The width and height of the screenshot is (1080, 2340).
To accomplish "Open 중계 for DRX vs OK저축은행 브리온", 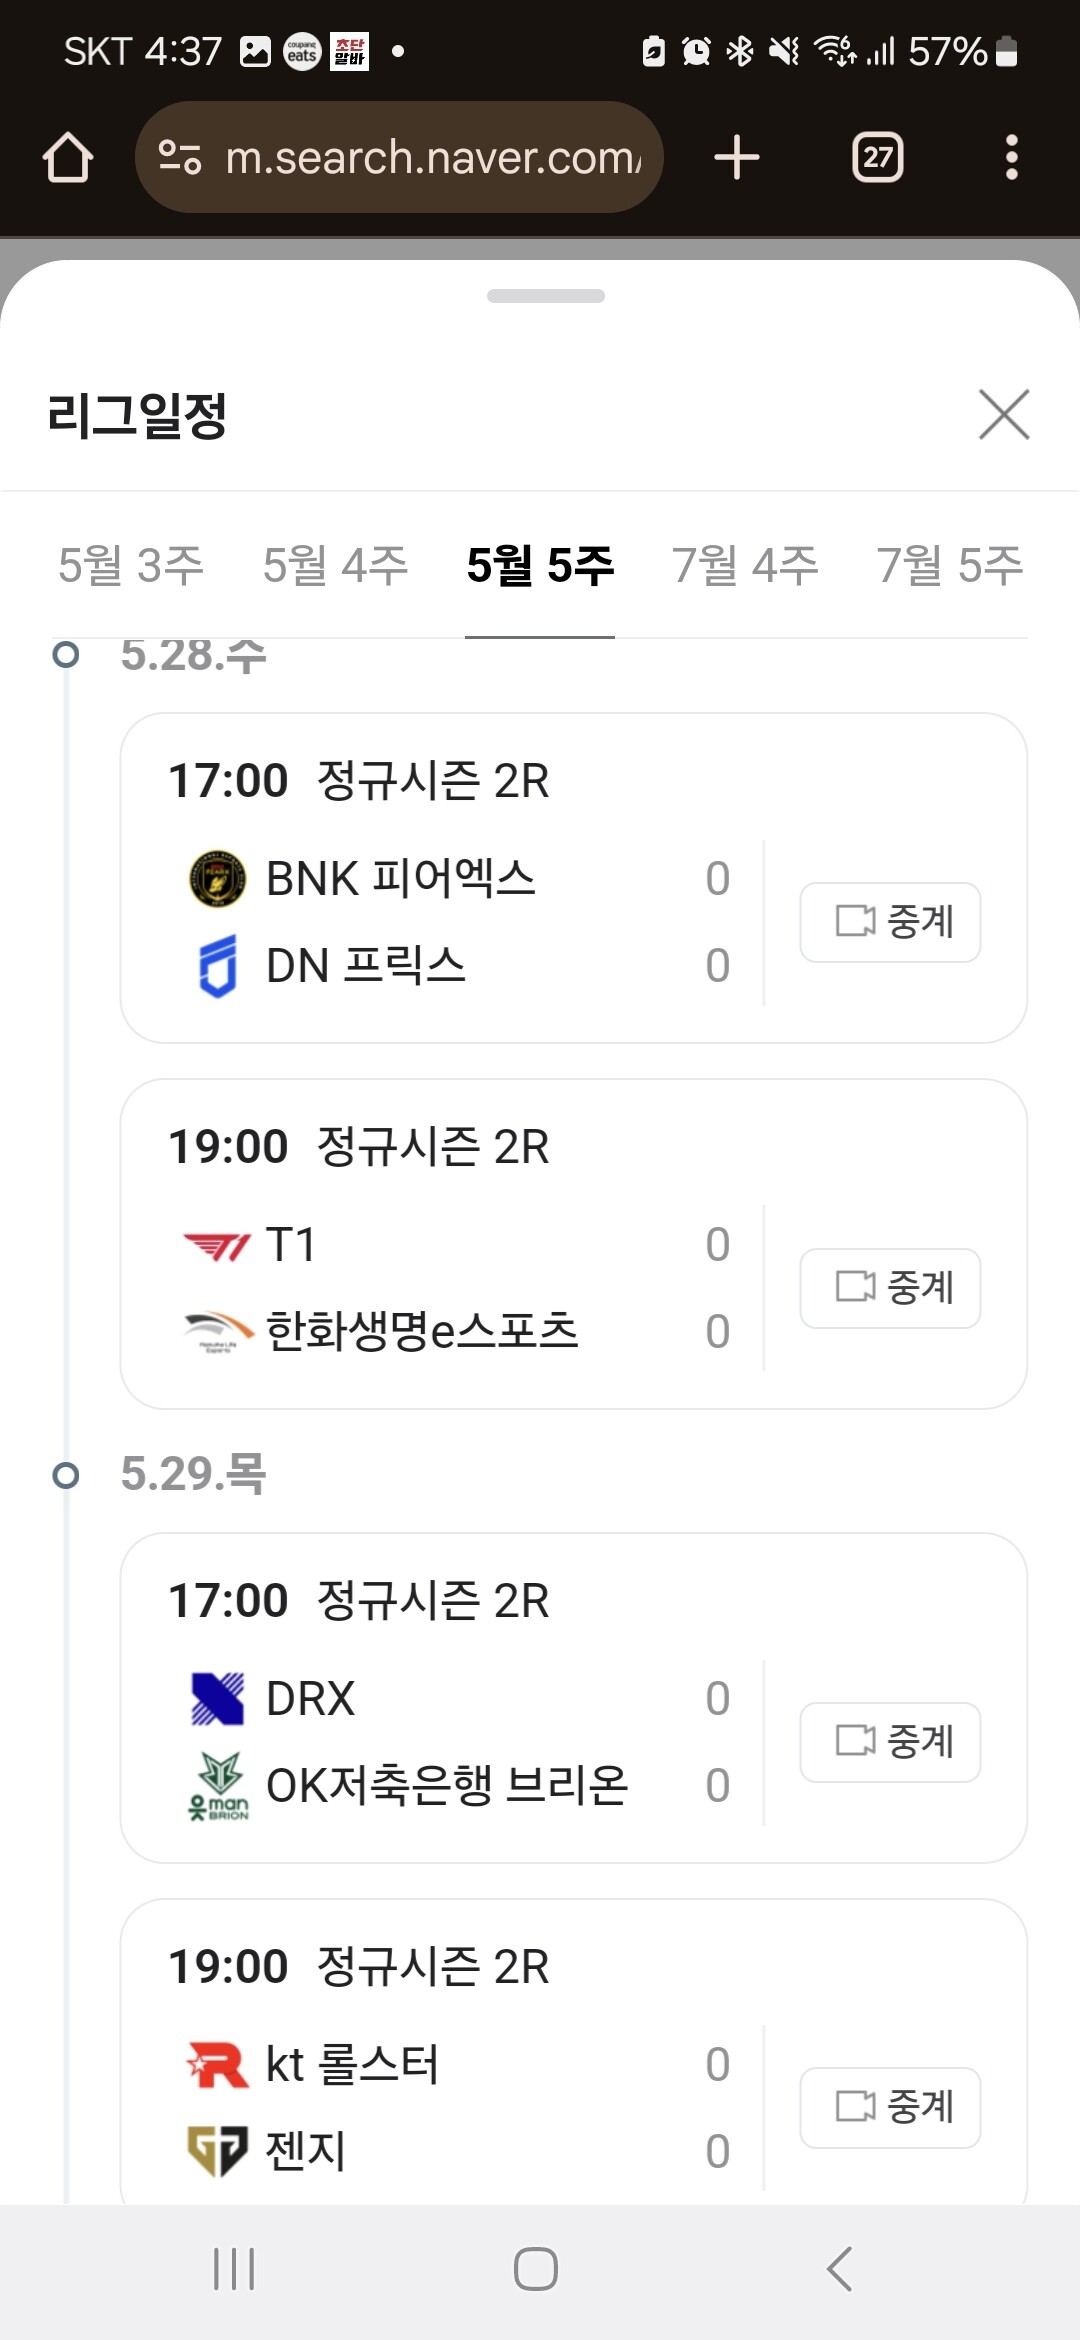I will pyautogui.click(x=890, y=1742).
